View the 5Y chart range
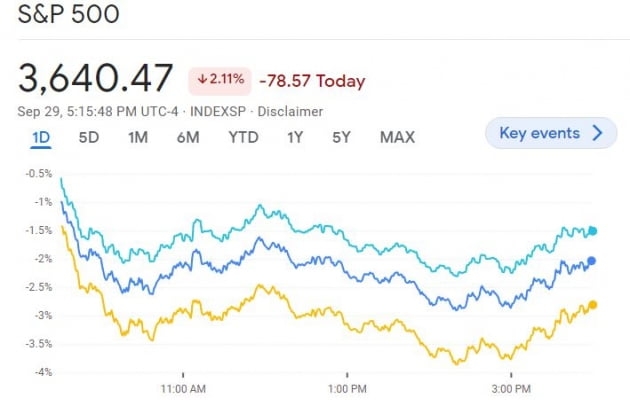This screenshot has height=406, width=630. tap(342, 137)
